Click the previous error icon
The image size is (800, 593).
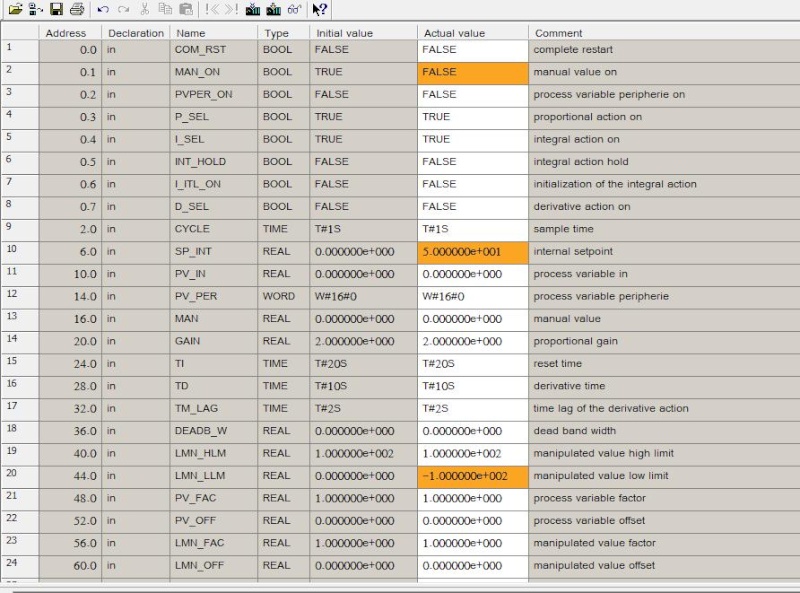(212, 9)
